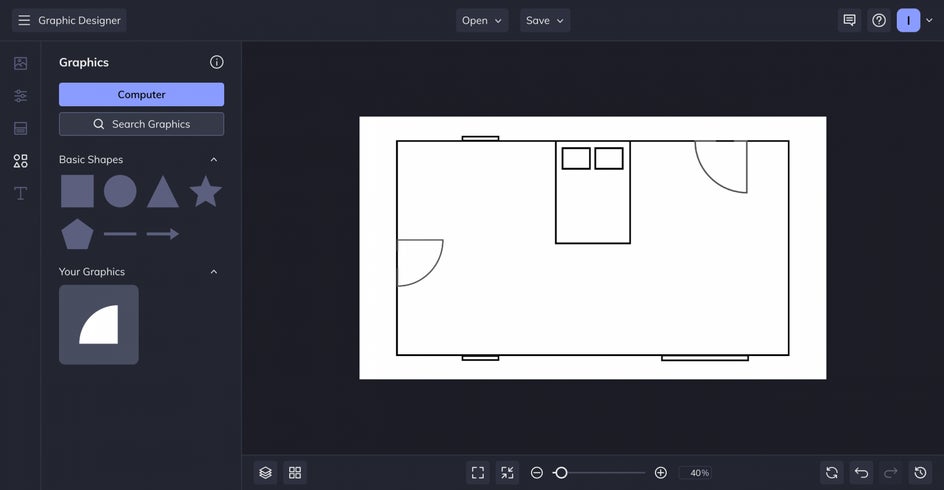This screenshot has width=944, height=490.
Task: Click the zoom out minus icon
Action: pos(536,473)
